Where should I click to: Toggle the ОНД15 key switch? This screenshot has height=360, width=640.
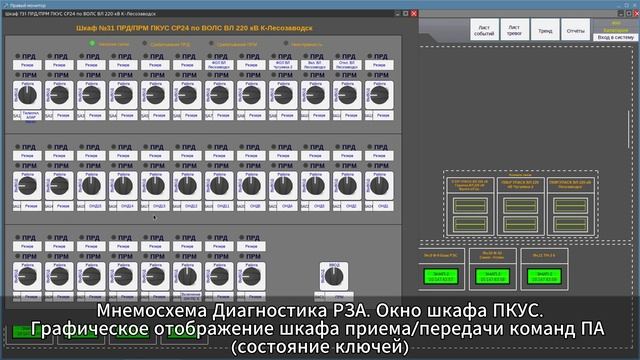click(x=91, y=186)
